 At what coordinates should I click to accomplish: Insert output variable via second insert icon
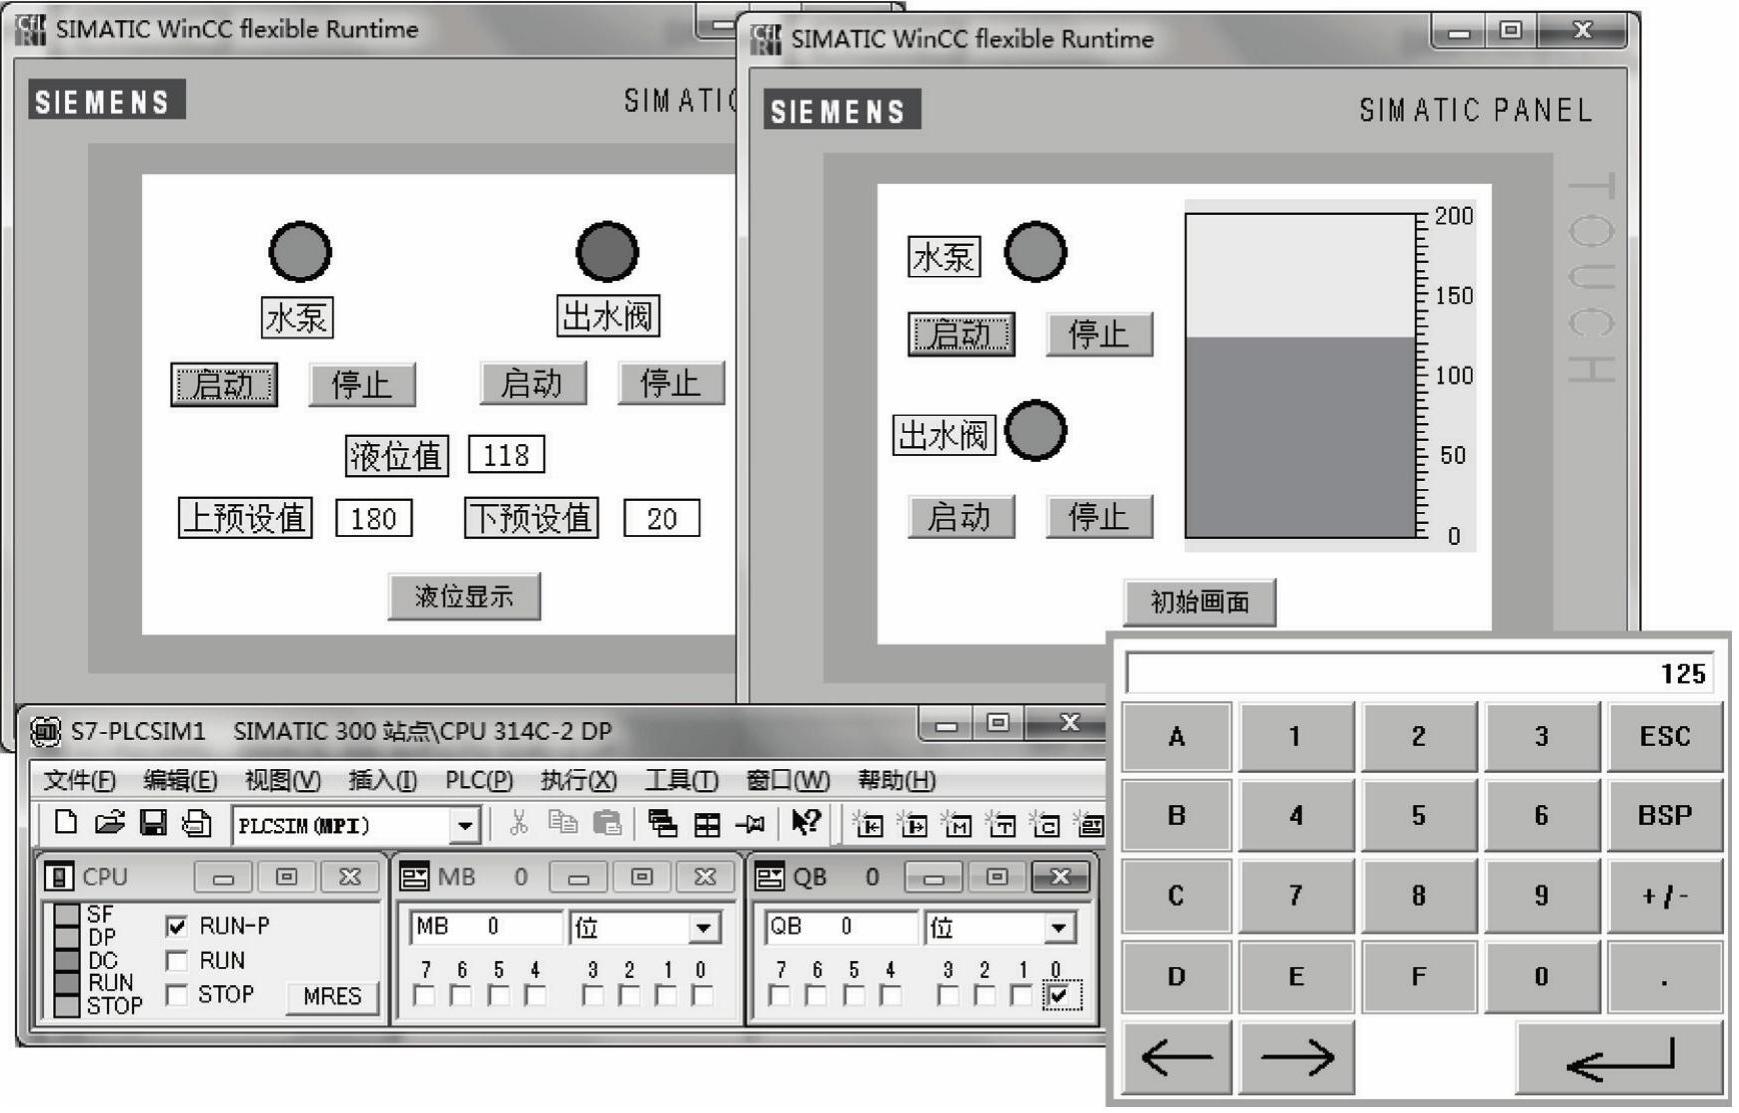pyautogui.click(x=912, y=824)
